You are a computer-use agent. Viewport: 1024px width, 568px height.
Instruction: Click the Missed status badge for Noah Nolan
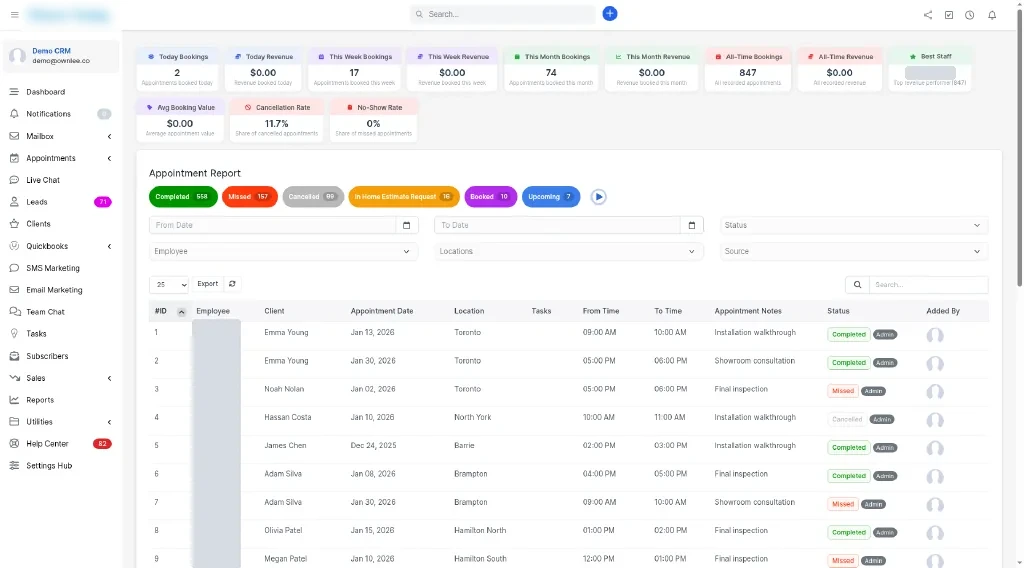[842, 391]
